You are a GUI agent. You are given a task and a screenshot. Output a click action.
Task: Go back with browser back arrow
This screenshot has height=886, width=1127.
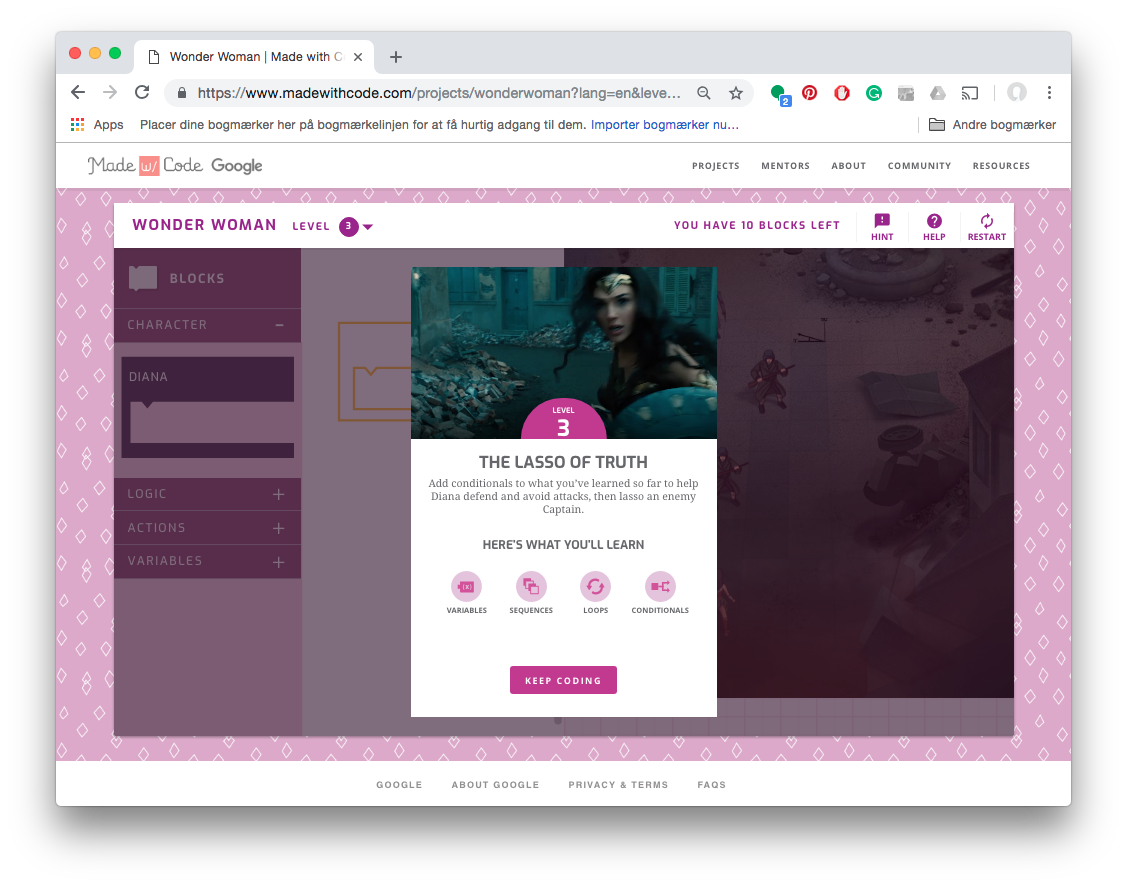[78, 93]
